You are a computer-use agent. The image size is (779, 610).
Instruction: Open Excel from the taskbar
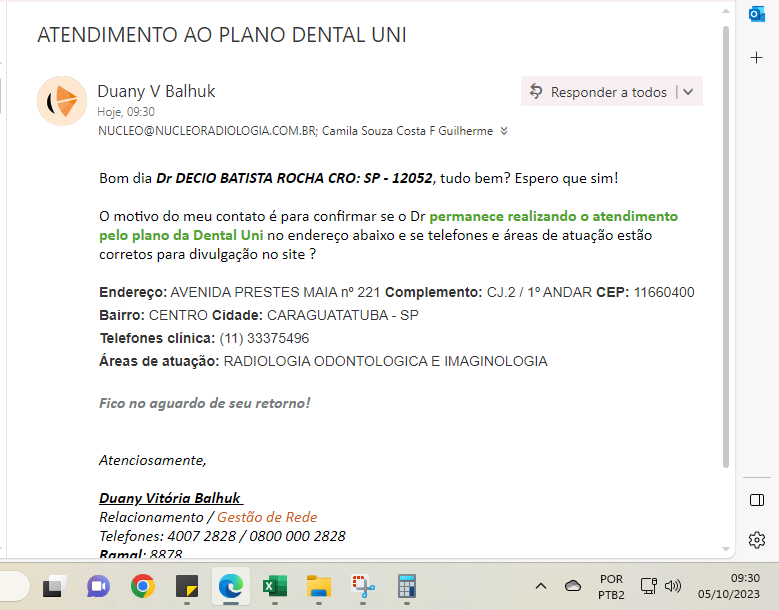(275, 587)
